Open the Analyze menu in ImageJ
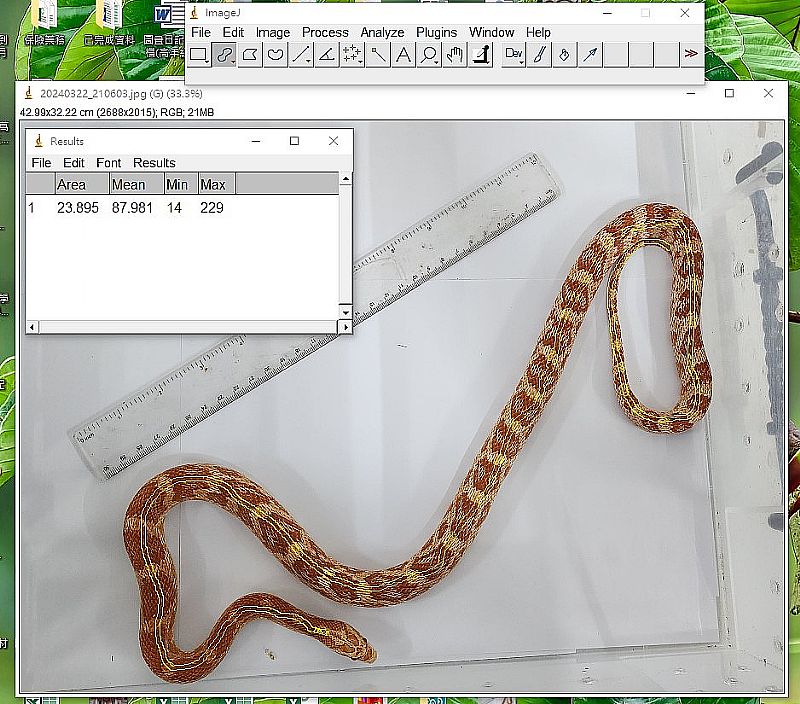This screenshot has height=704, width=800. (382, 32)
